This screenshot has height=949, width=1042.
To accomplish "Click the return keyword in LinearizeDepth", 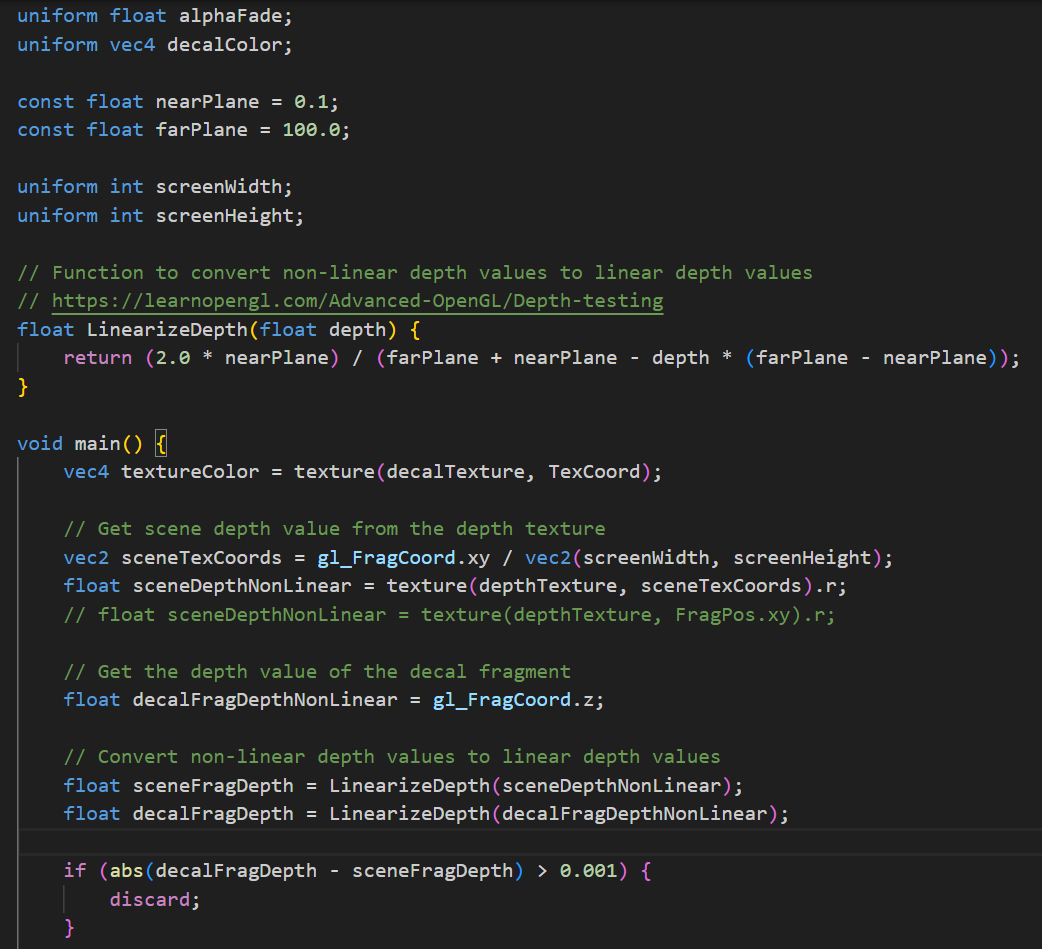I will click(x=97, y=358).
